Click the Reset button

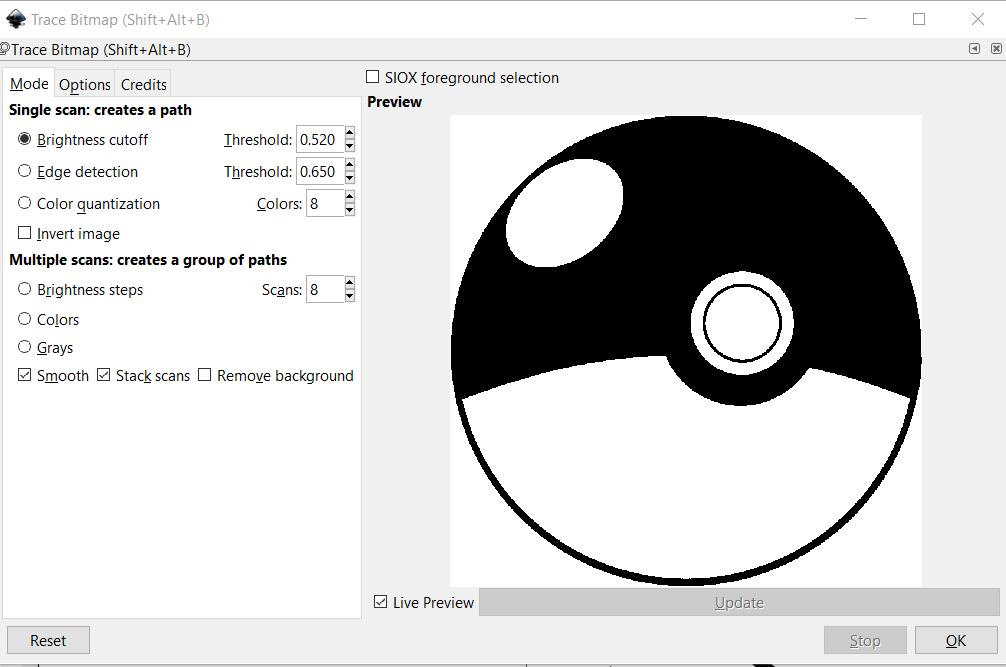(48, 640)
